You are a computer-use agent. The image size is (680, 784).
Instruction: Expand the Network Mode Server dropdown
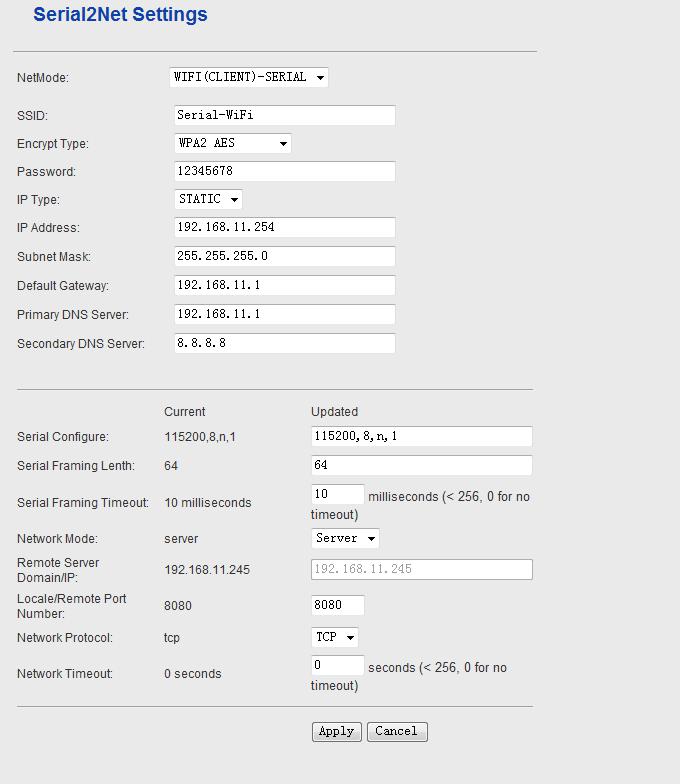[345, 539]
